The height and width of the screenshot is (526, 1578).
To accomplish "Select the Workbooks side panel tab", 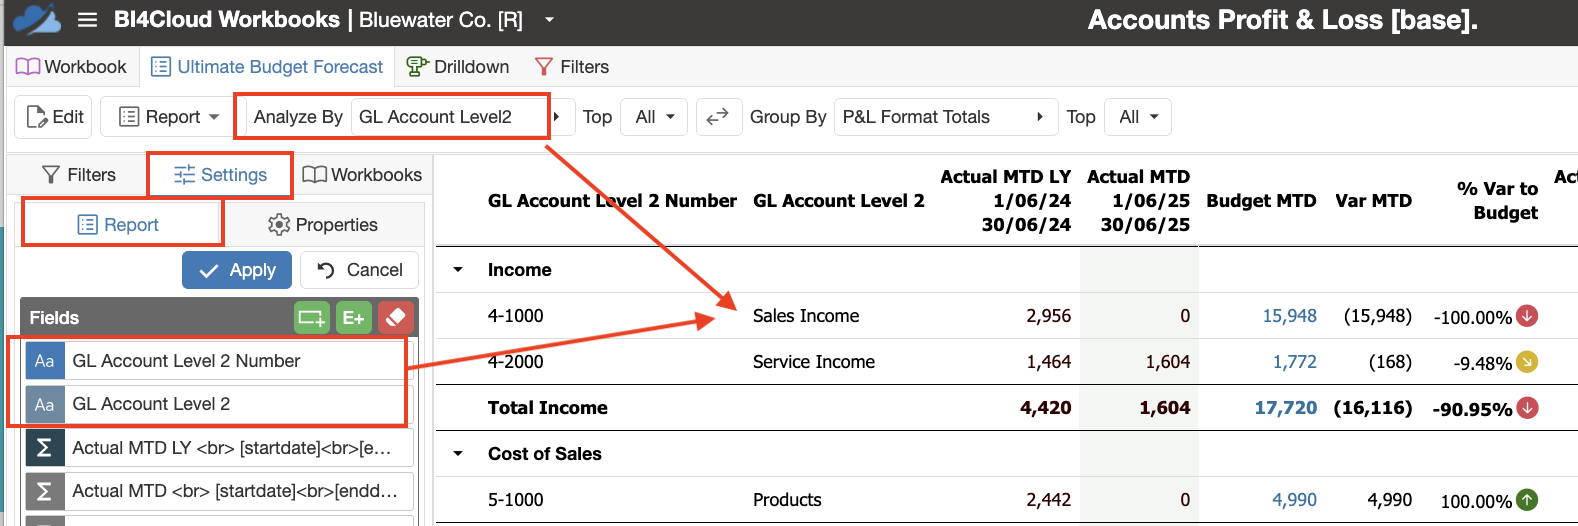I will click(362, 175).
